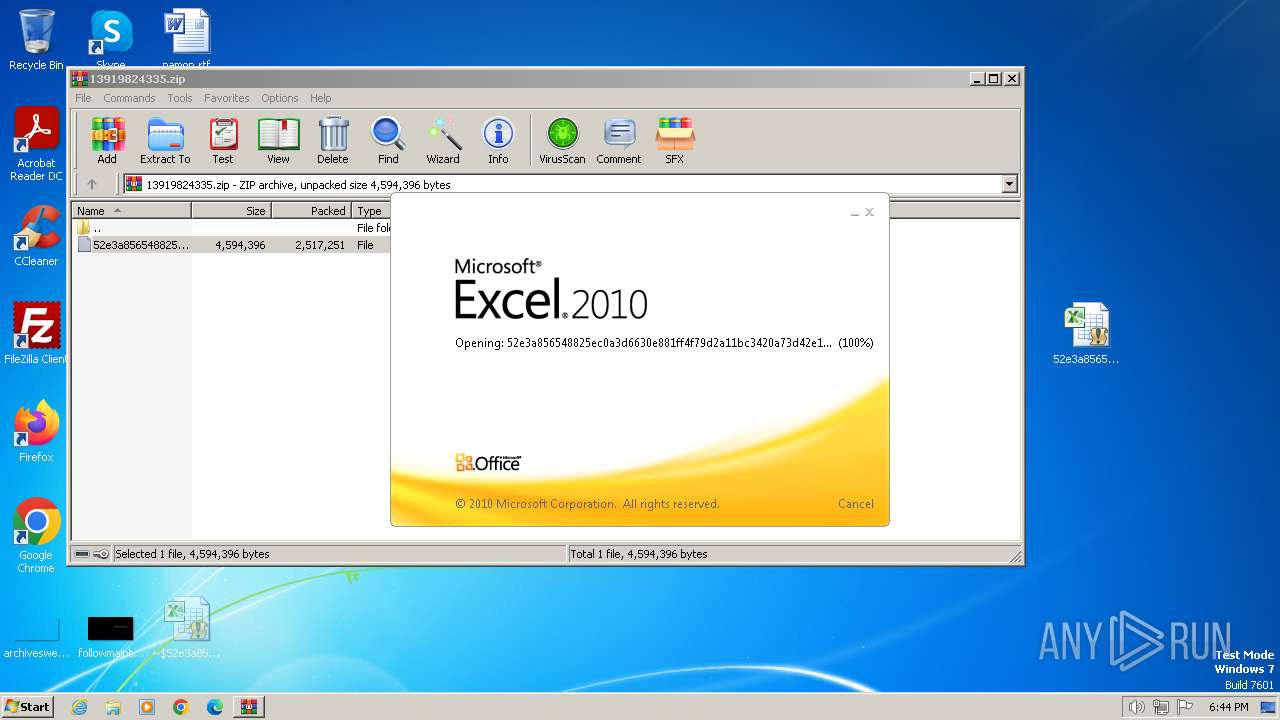Select the ~$52e3a85 temporary Excel file
Image resolution: width=1280 pixels, height=720 pixels.
(186, 628)
